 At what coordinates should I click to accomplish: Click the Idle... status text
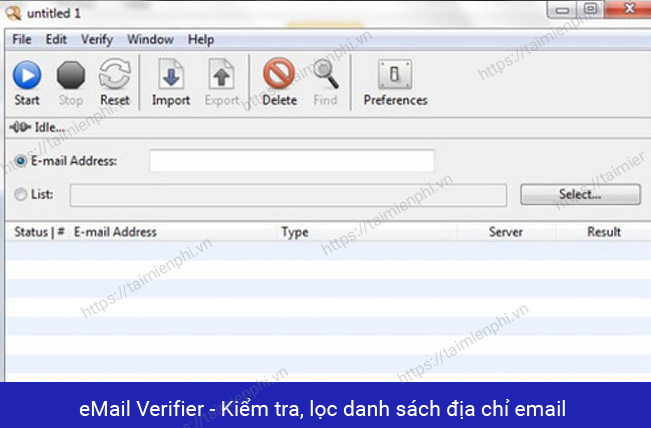(49, 127)
